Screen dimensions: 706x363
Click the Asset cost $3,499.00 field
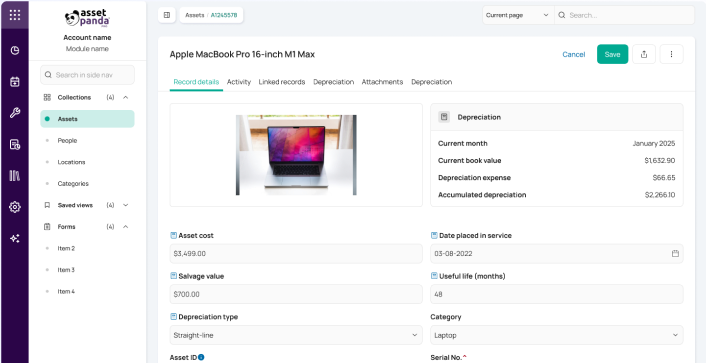(296, 254)
